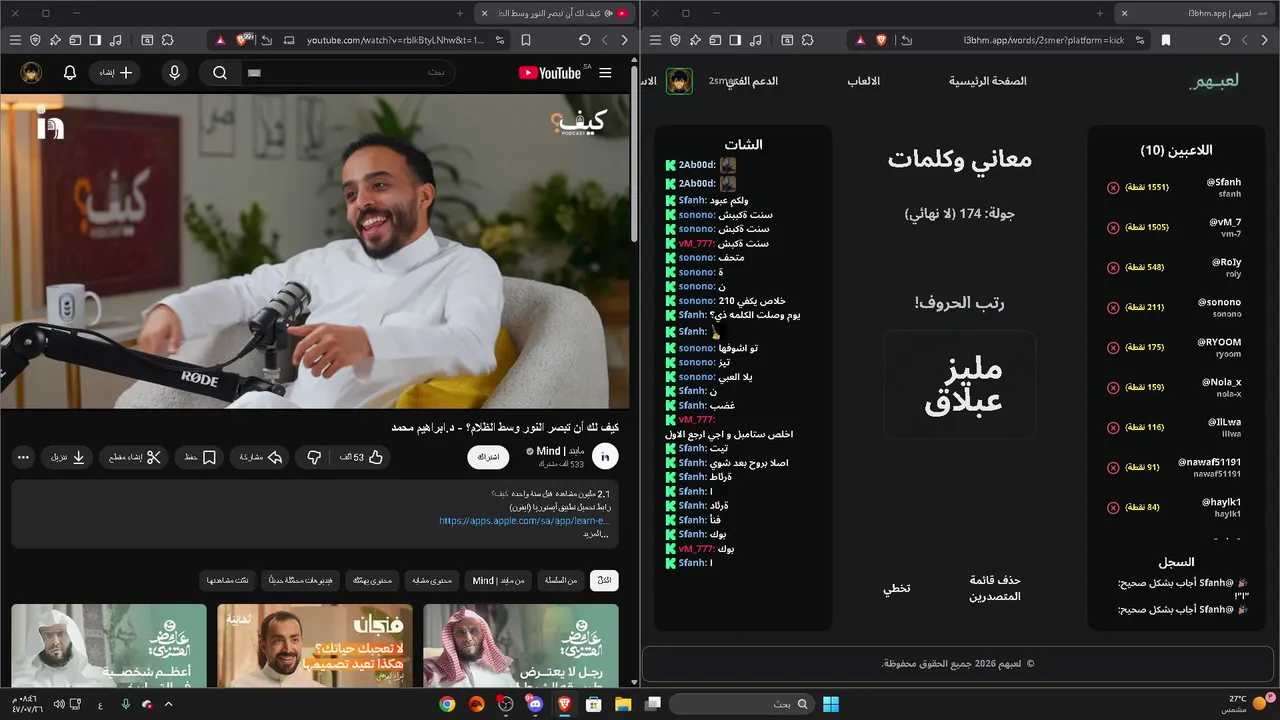Open الالعاب nav item
1280x720 pixels.
point(864,81)
